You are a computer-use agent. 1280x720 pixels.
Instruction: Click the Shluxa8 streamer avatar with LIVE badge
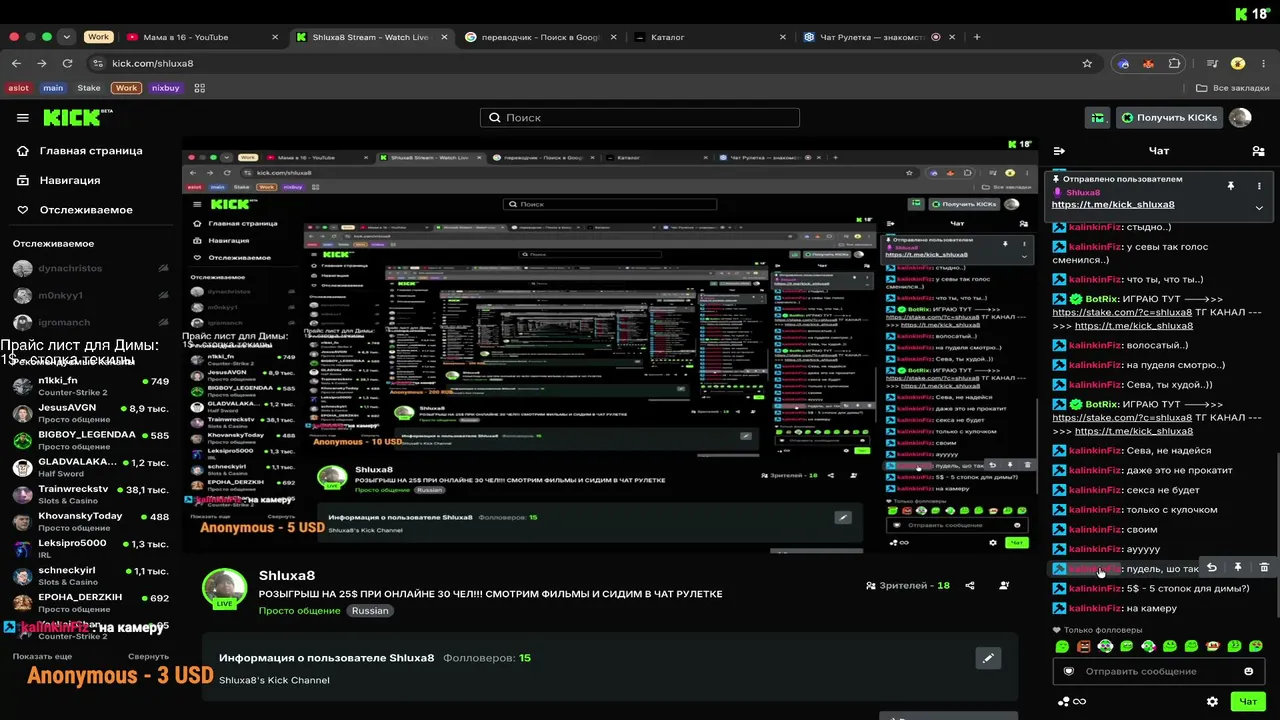click(225, 589)
